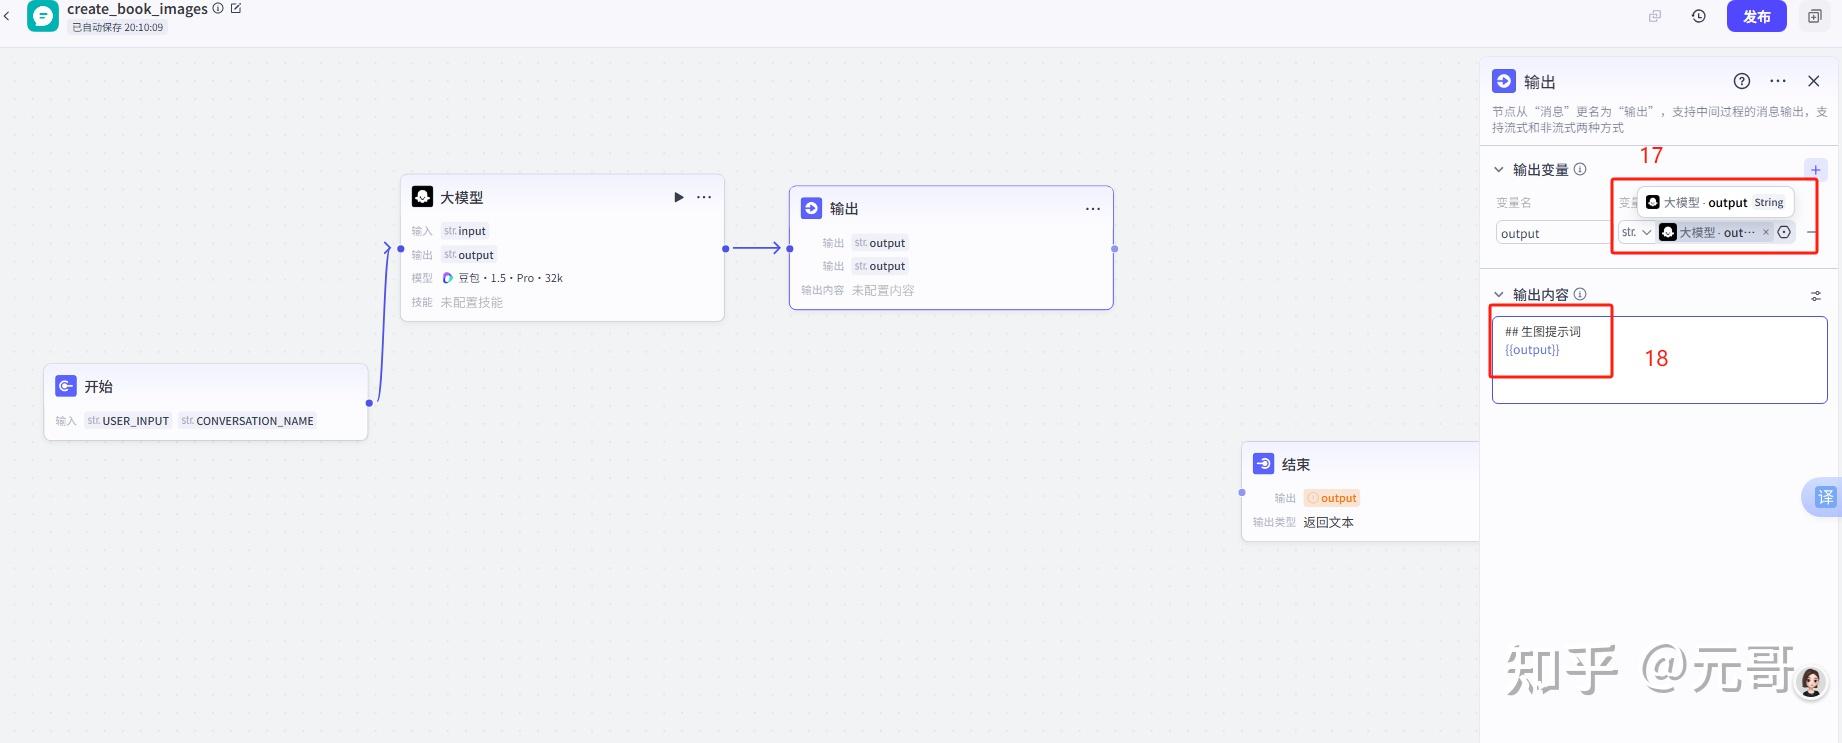This screenshot has height=743, width=1842.
Task: Click the edit icon beside create_book_images
Action: 236,8
